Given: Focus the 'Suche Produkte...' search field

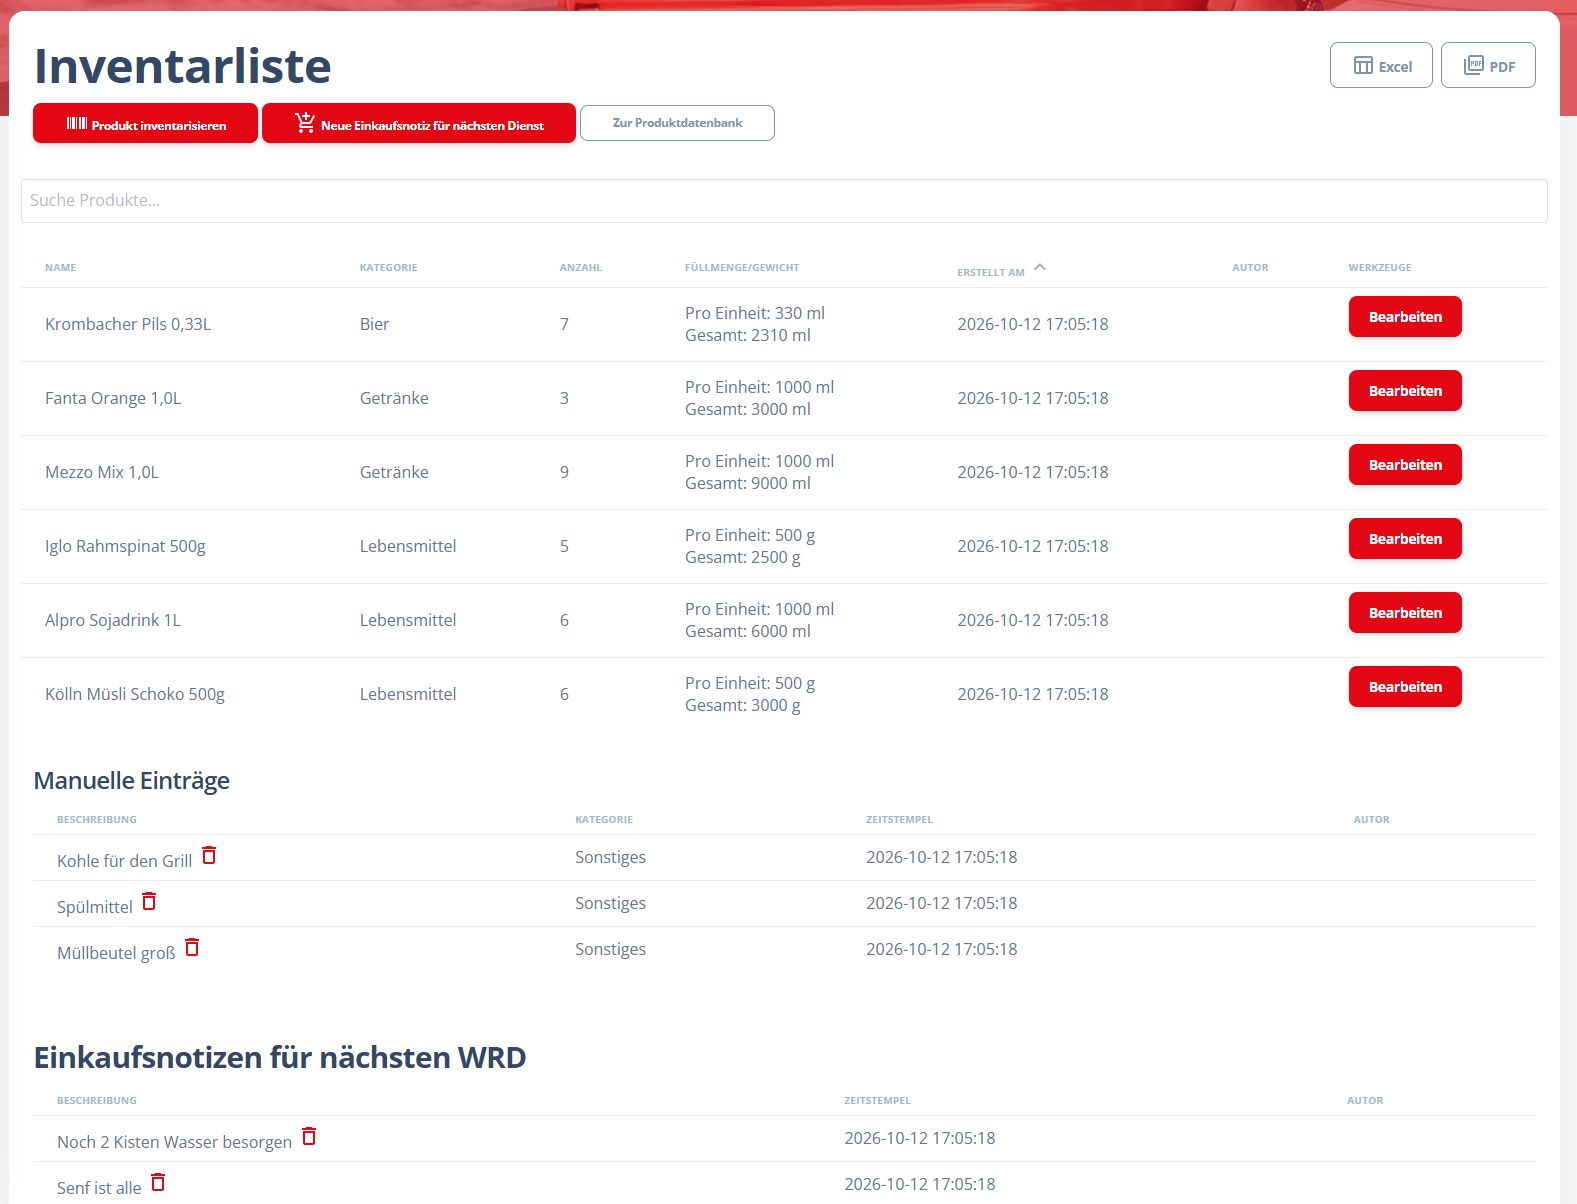Looking at the screenshot, I should (x=784, y=201).
